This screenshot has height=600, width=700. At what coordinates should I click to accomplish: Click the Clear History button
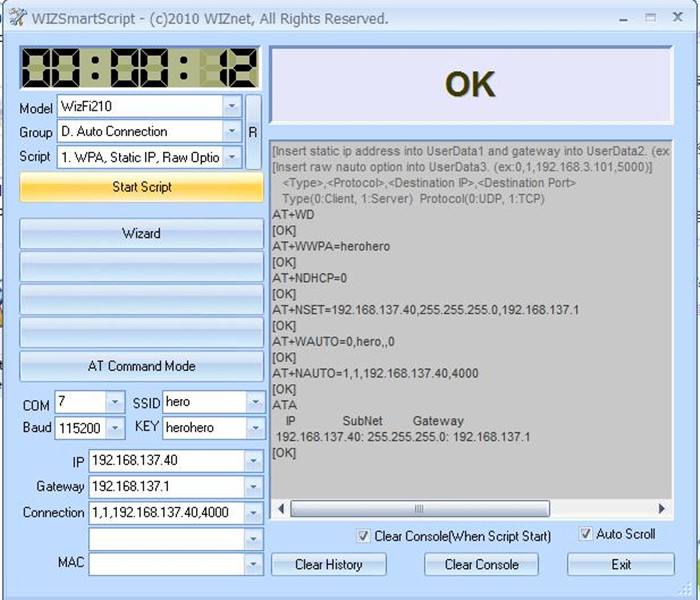[x=329, y=564]
